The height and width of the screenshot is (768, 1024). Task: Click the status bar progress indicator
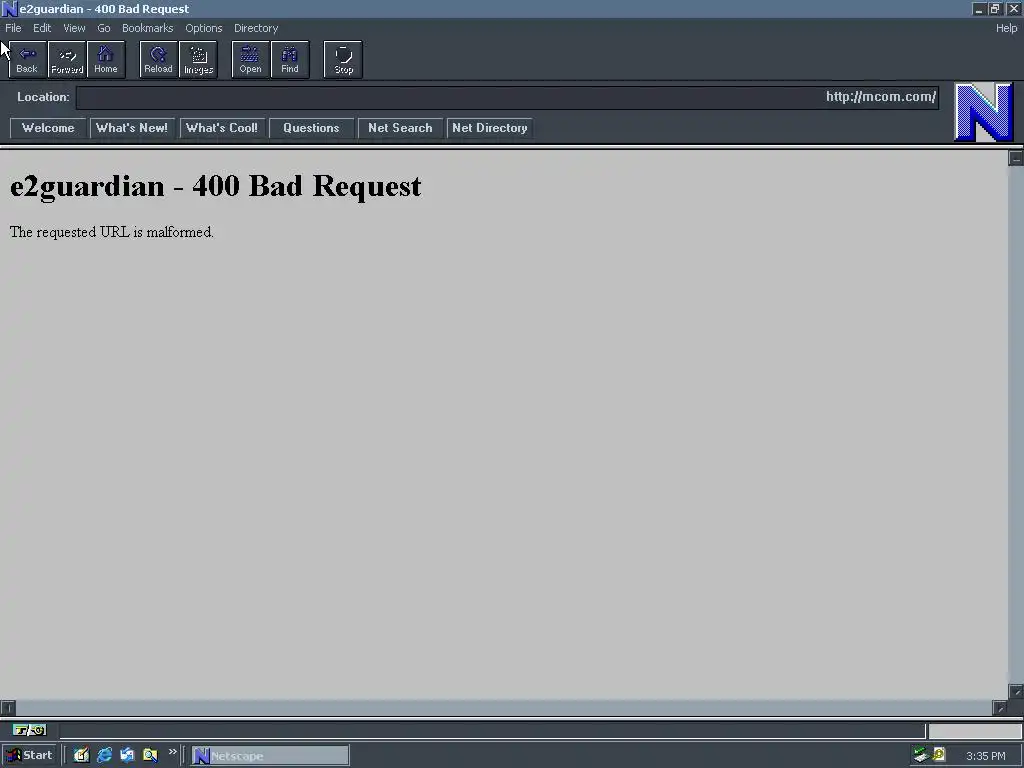point(975,730)
